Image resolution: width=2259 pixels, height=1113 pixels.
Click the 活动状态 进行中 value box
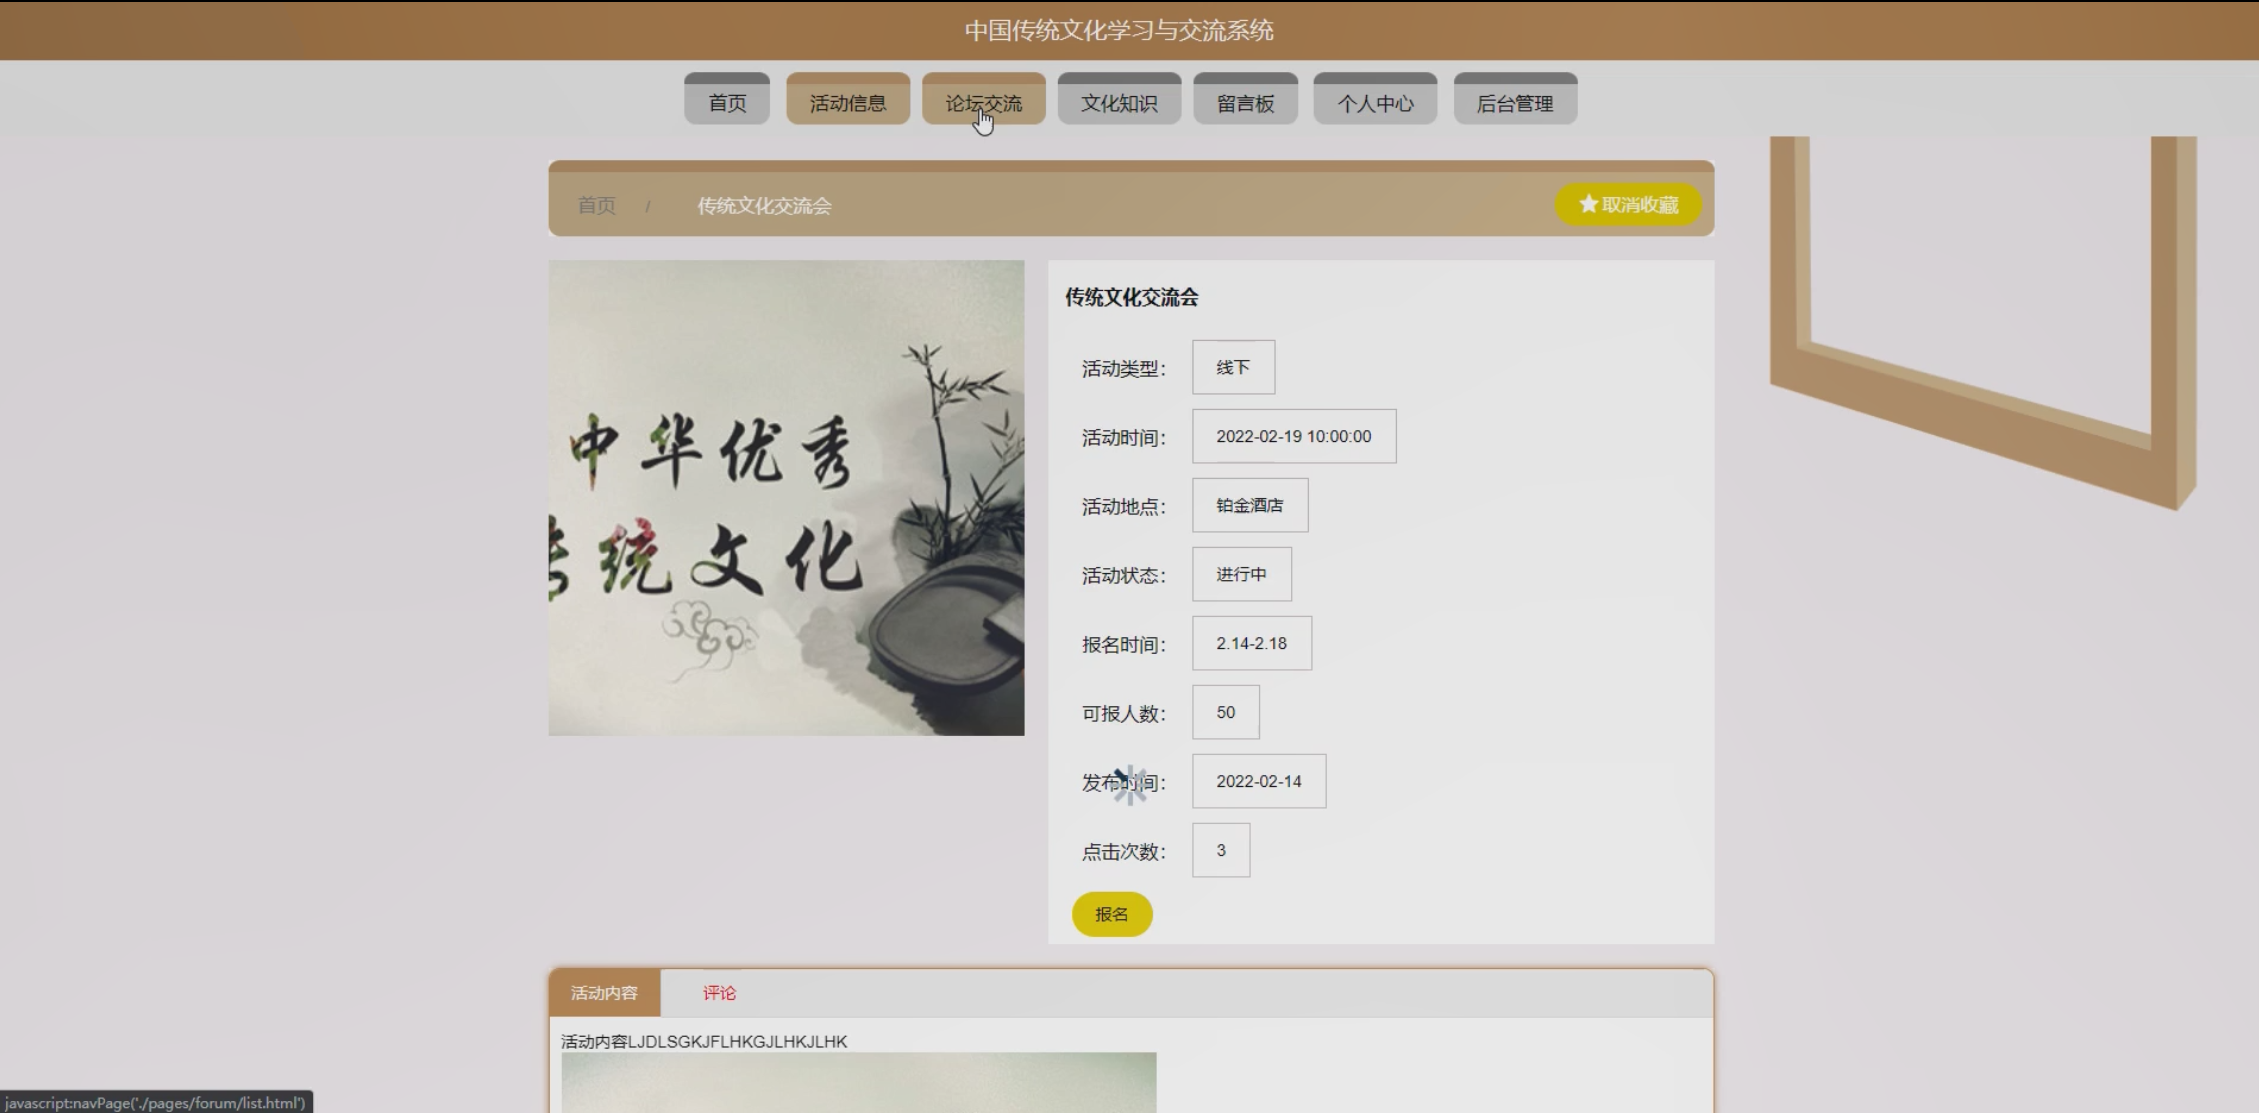(x=1241, y=574)
